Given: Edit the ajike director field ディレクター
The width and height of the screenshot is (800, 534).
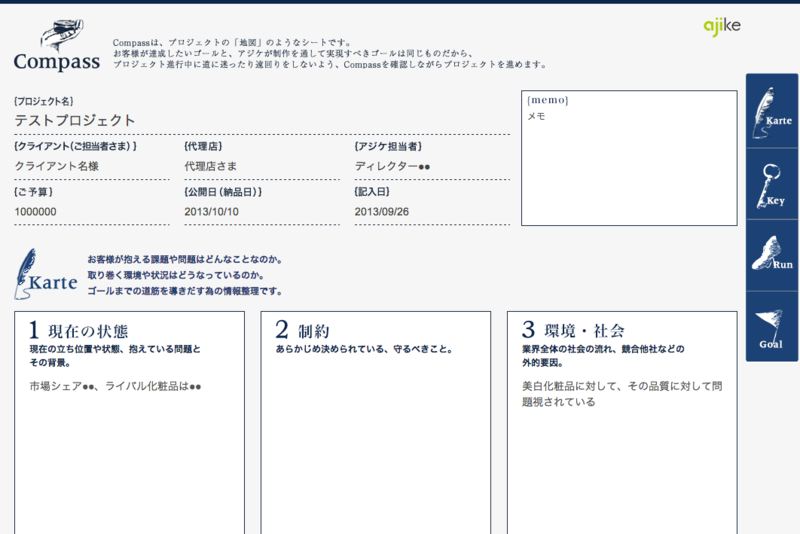Looking at the screenshot, I should click(x=431, y=166).
